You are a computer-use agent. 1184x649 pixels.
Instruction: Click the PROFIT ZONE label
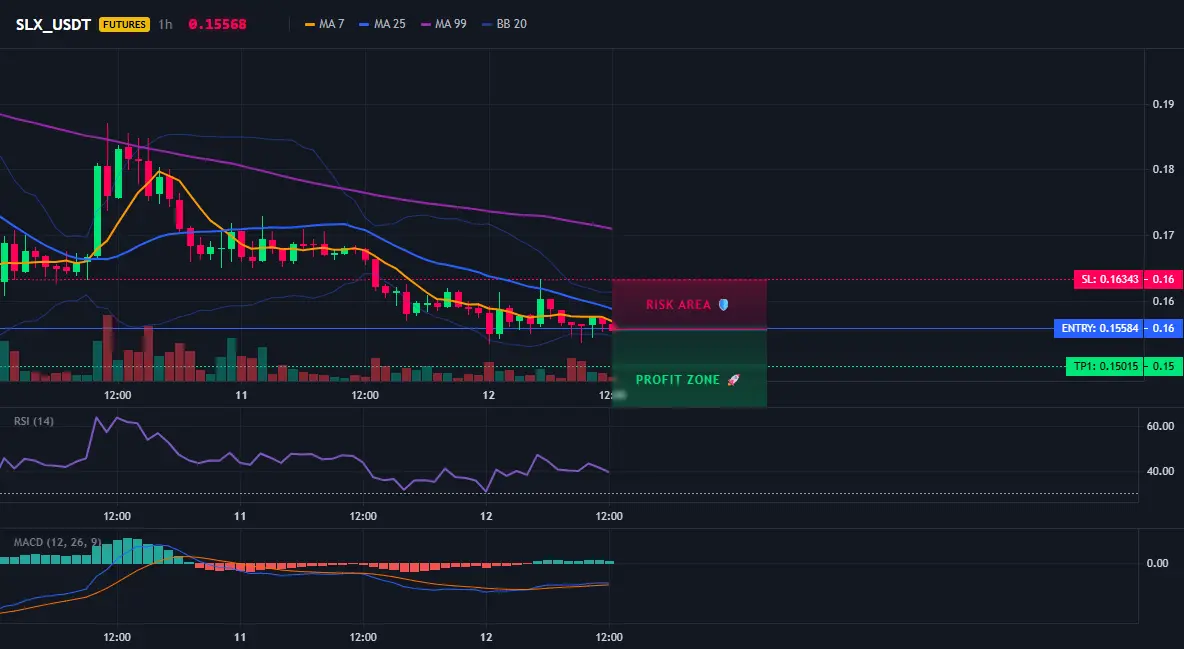[x=677, y=380]
